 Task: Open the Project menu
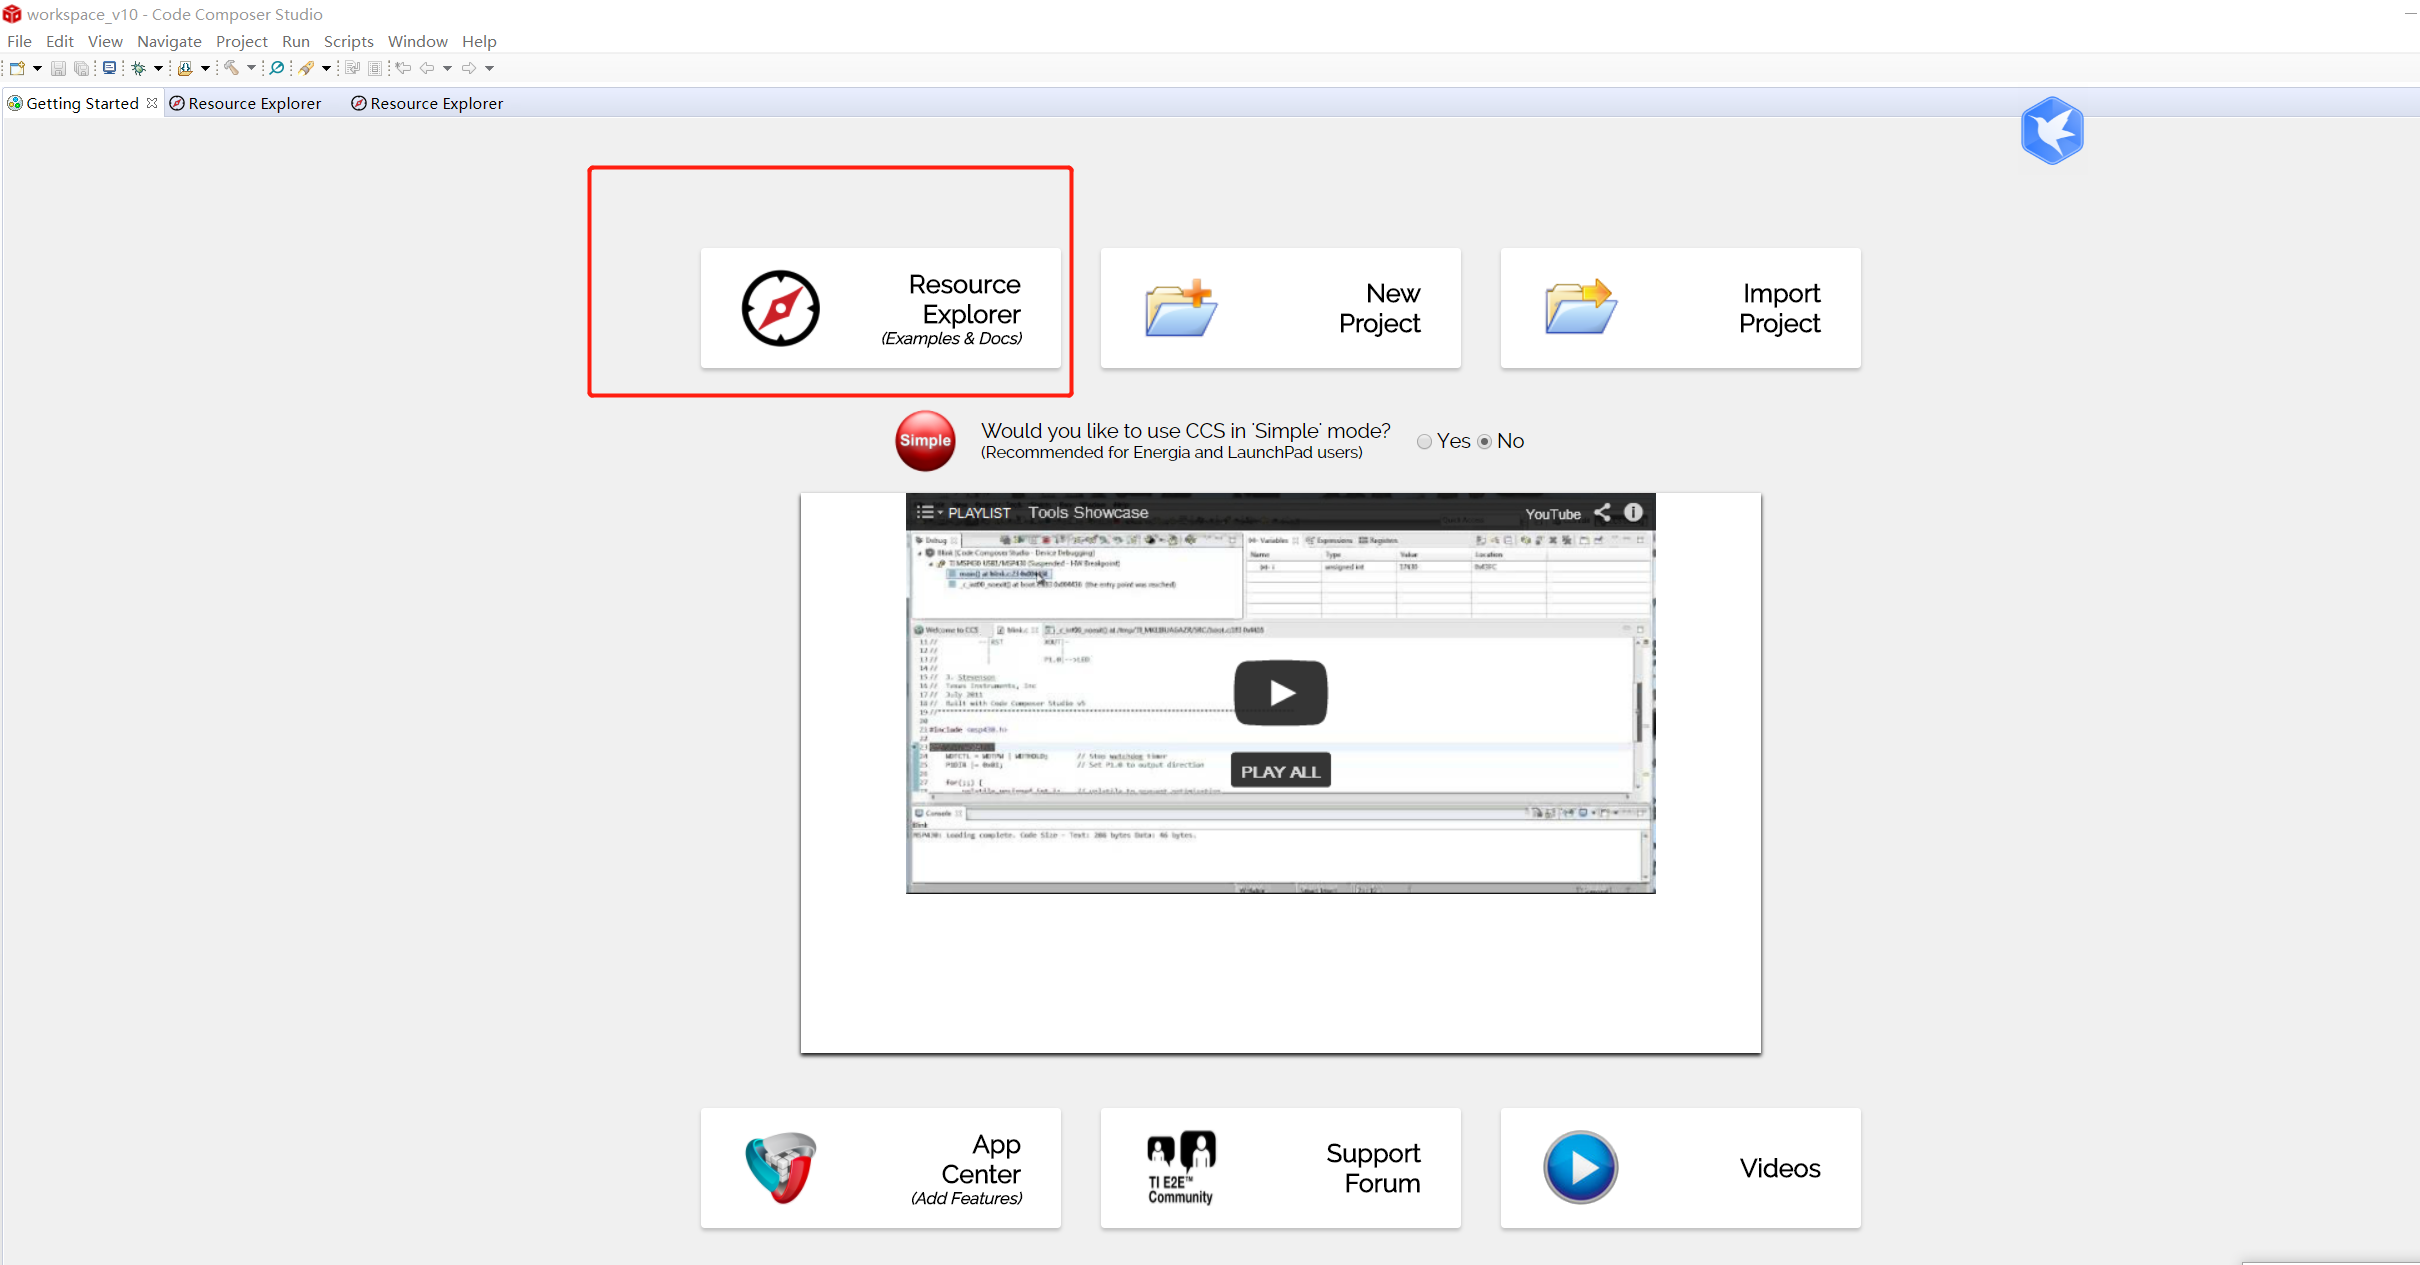[242, 41]
